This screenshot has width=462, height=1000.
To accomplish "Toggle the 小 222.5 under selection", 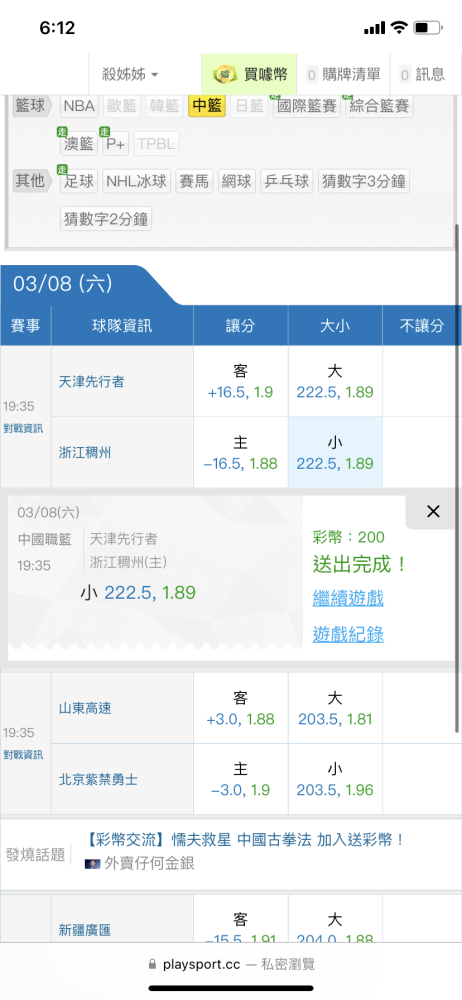I will (335, 453).
